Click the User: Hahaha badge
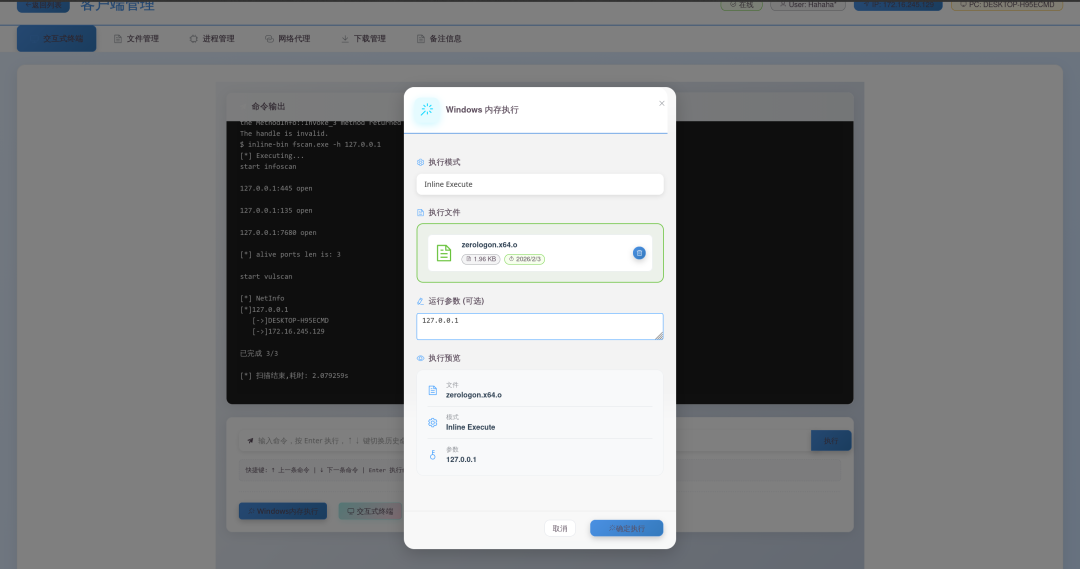This screenshot has width=1080, height=569. tap(807, 5)
